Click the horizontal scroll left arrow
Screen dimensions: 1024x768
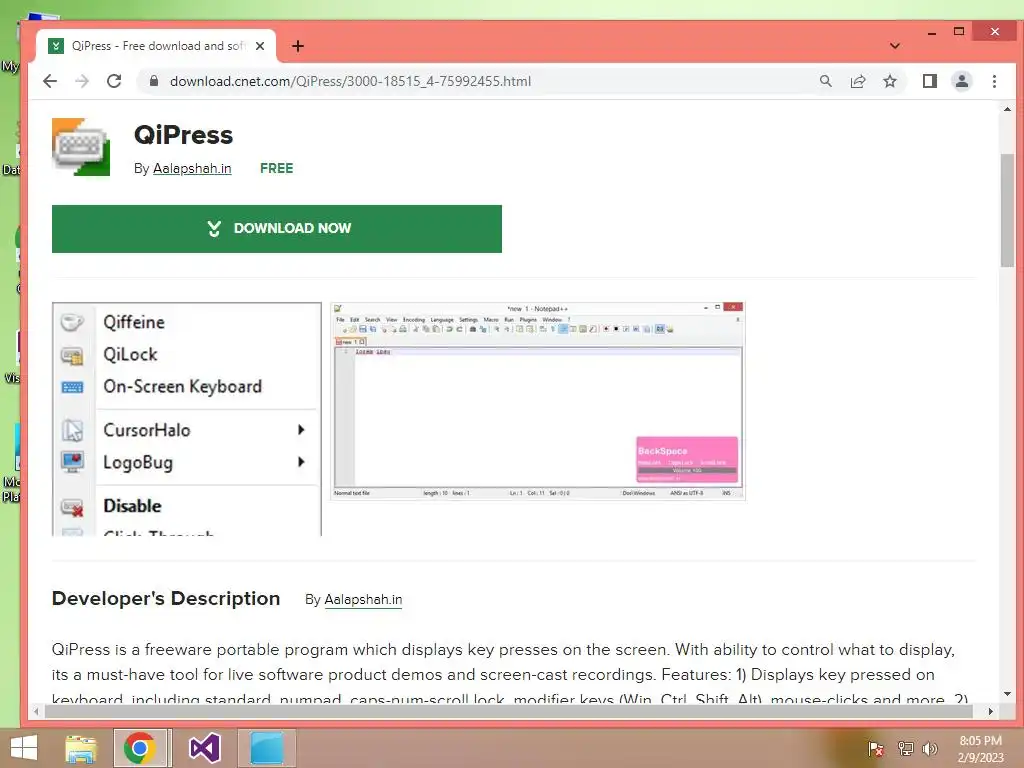coord(37,711)
